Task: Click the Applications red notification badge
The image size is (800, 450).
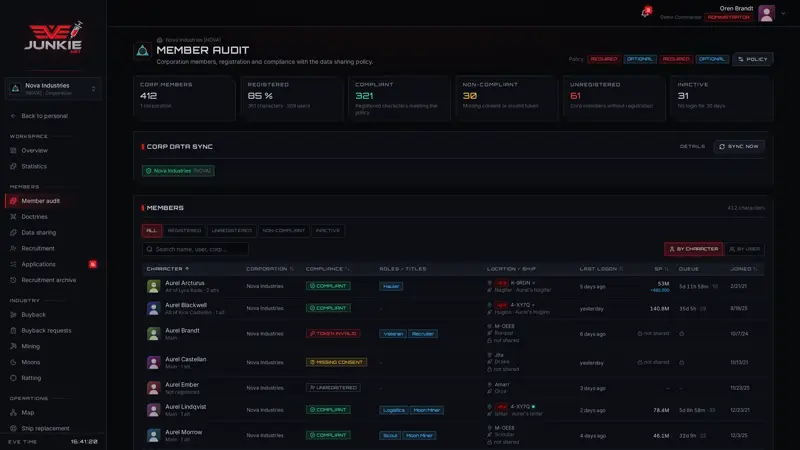Action: click(x=93, y=264)
